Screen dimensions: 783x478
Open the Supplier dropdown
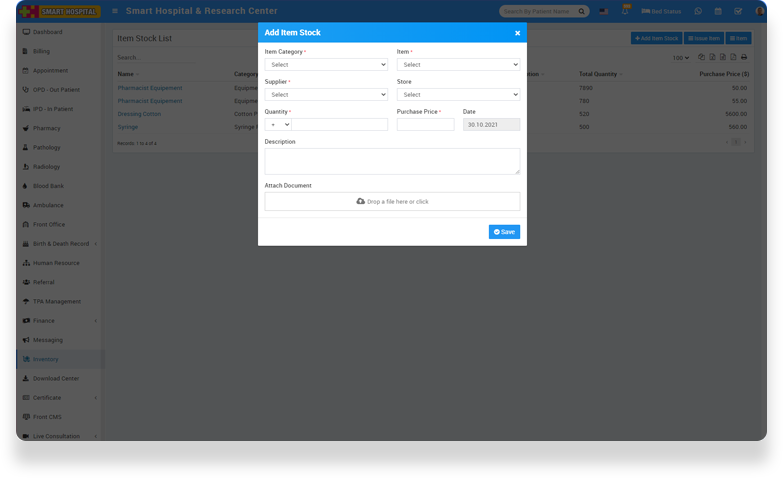coord(325,95)
